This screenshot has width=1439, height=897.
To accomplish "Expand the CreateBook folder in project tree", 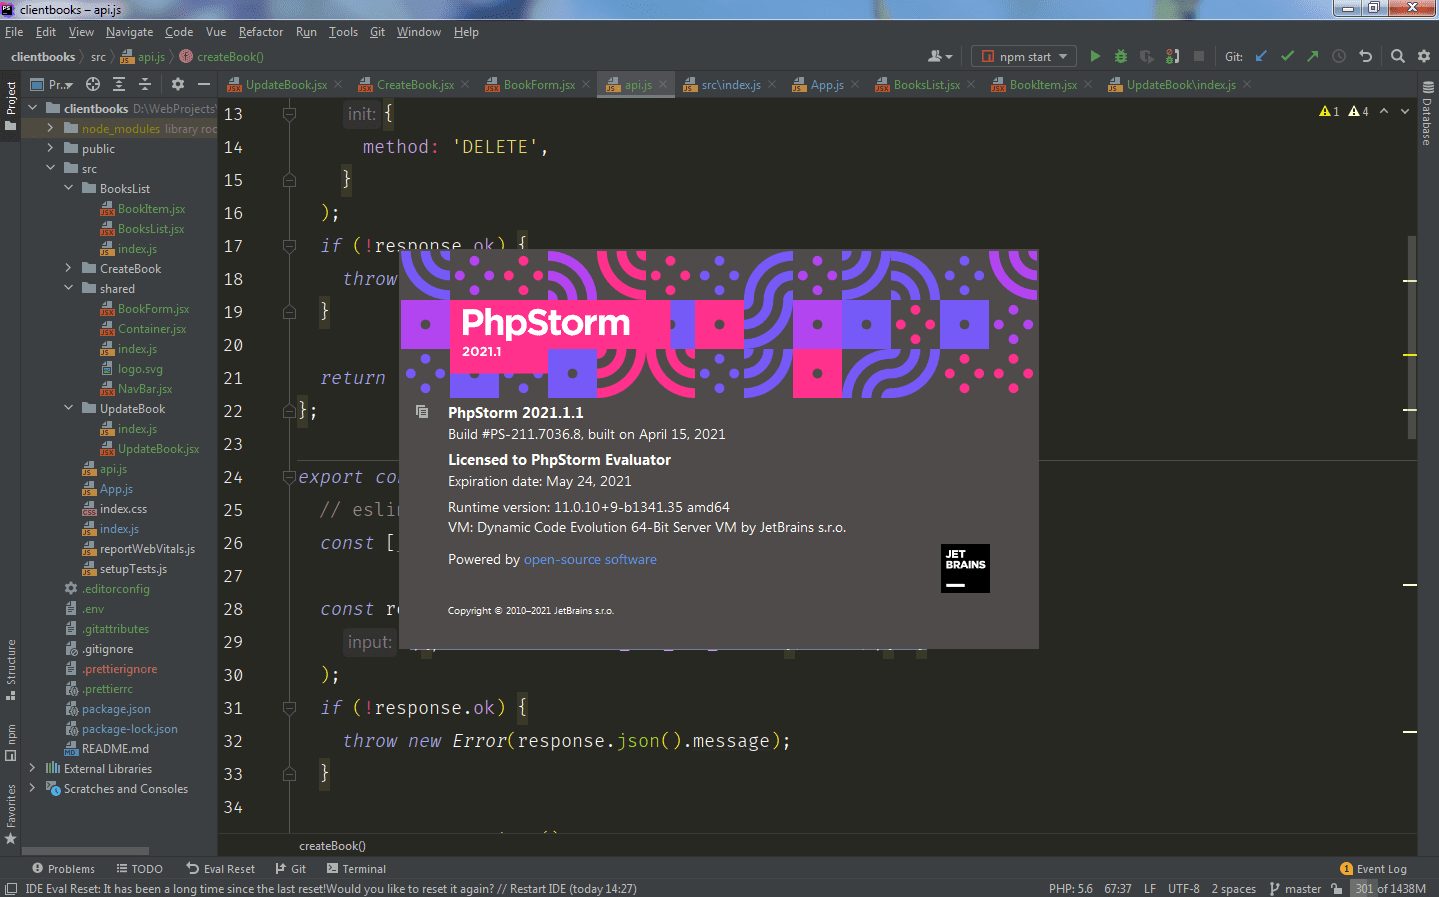I will coord(67,268).
